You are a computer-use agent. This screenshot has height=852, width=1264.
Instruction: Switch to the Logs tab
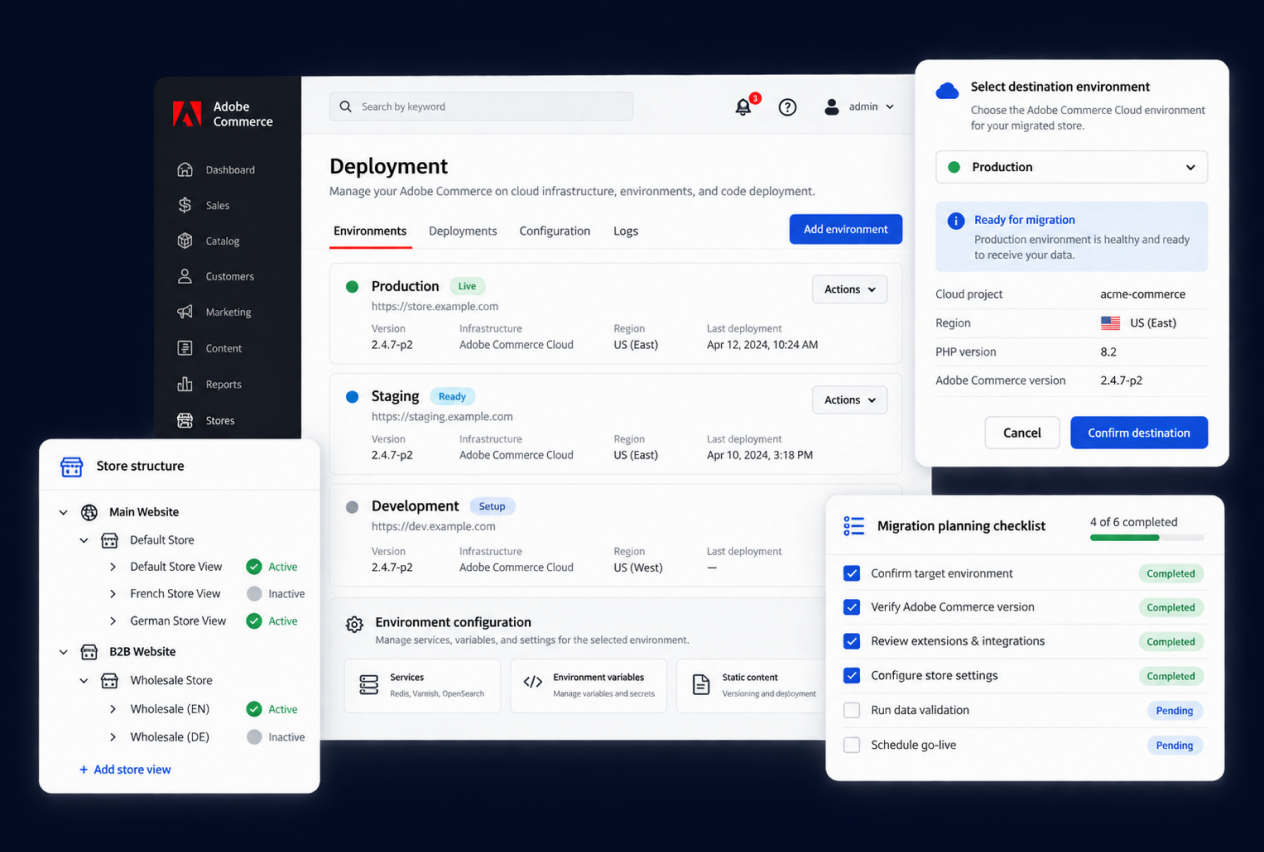[x=626, y=231]
